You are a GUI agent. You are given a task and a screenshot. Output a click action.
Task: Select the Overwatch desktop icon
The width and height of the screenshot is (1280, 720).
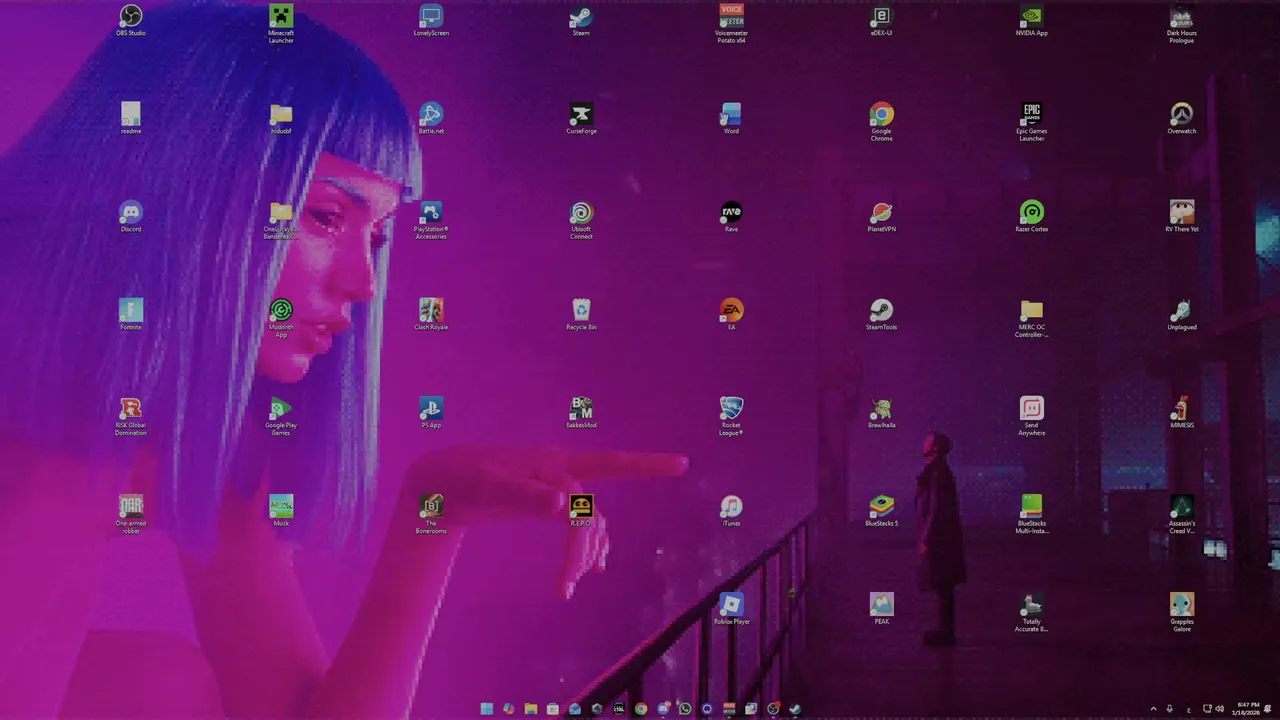coord(1181,119)
